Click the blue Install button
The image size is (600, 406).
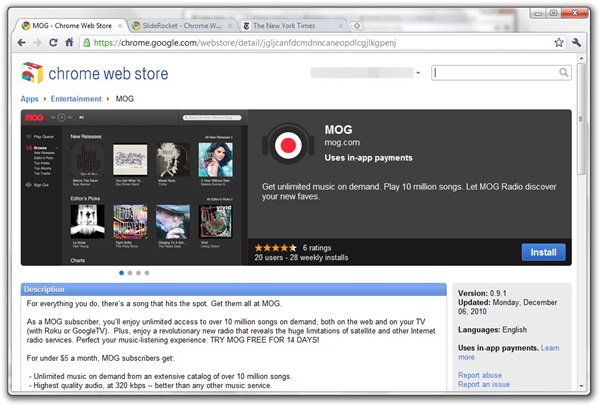(x=543, y=252)
